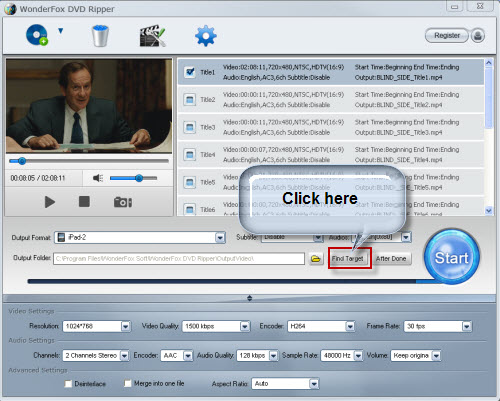This screenshot has width=500, height=401.
Task: Take a snapshot with the camera icon
Action: (x=123, y=202)
